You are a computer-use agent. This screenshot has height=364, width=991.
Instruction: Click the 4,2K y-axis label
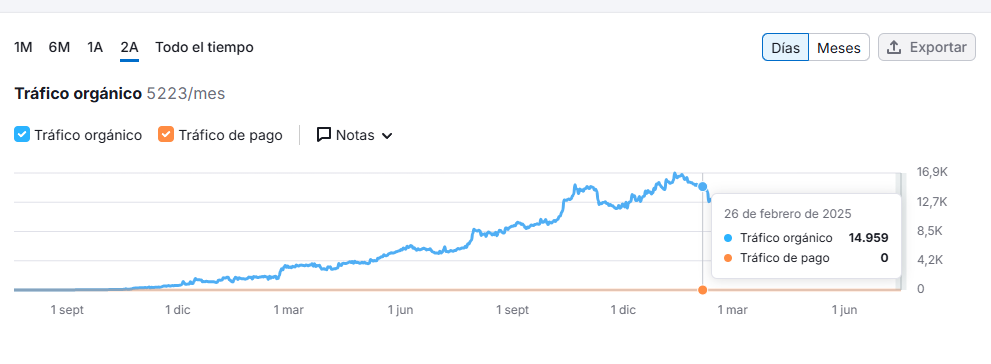[930, 260]
